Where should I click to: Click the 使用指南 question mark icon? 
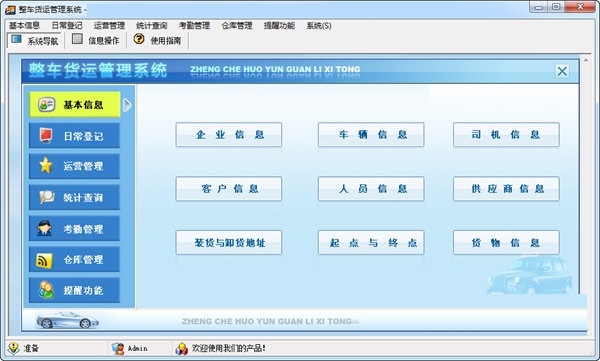(x=139, y=39)
